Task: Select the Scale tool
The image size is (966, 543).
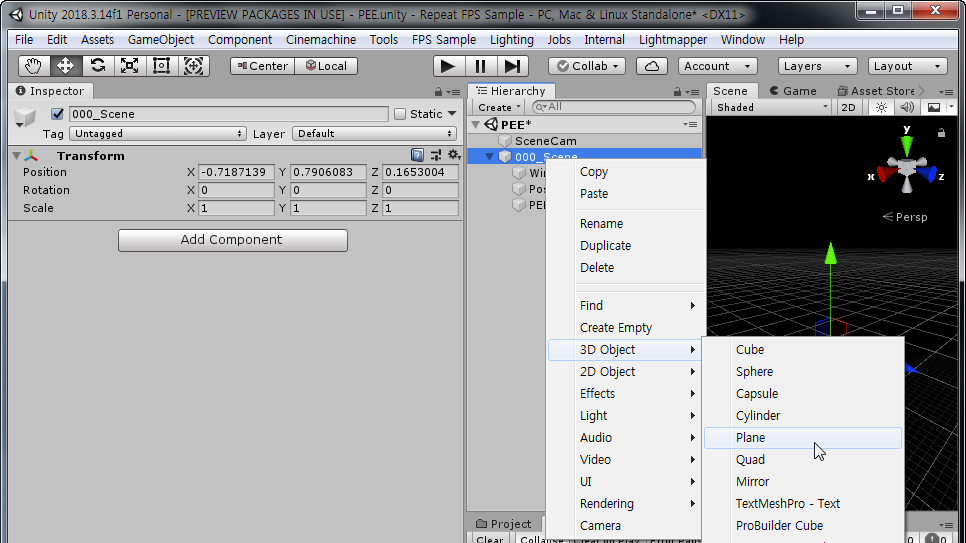Action: [129, 66]
